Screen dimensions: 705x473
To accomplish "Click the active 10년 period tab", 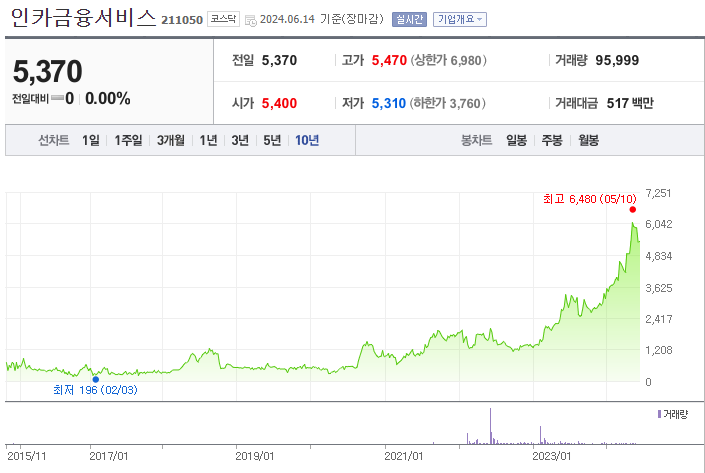I will point(306,140).
